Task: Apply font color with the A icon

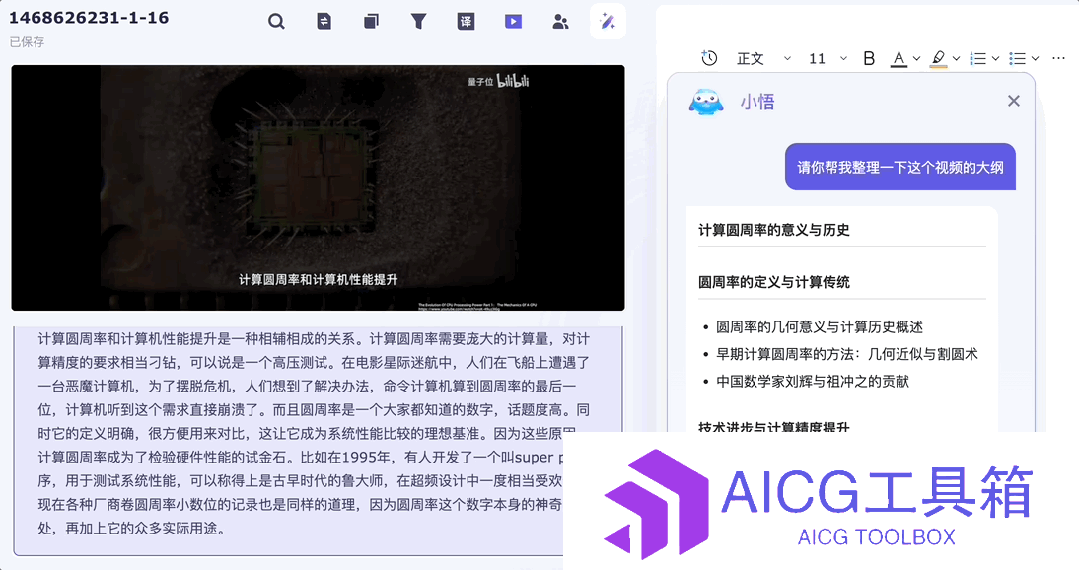Action: [899, 59]
